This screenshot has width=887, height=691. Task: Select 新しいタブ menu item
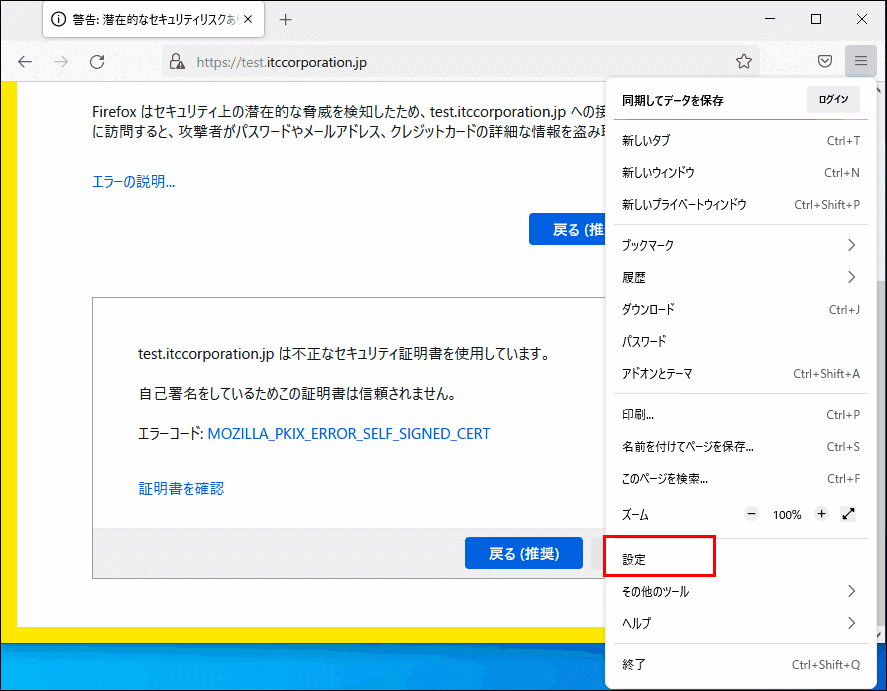(740, 141)
